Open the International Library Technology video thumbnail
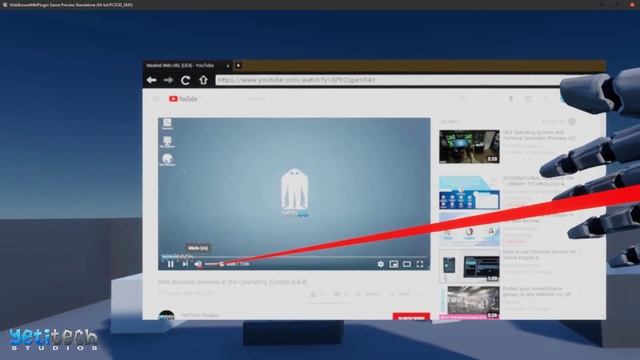The width and height of the screenshot is (640, 360). pyautogui.click(x=469, y=193)
